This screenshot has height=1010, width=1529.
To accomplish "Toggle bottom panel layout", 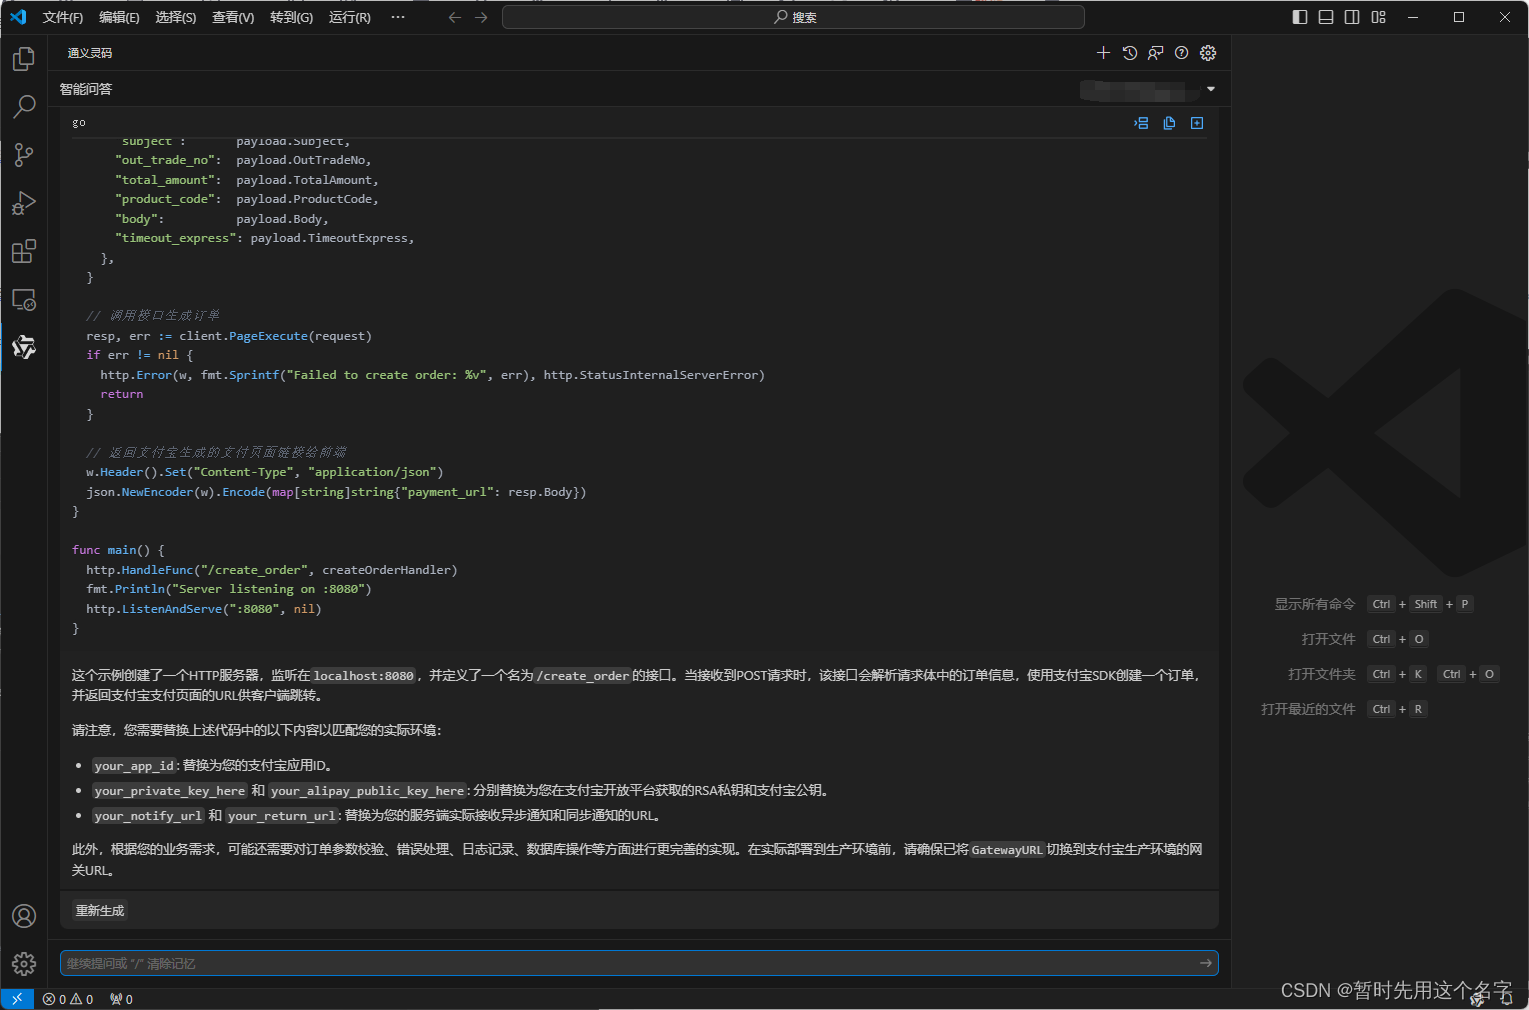I will point(1326,17).
